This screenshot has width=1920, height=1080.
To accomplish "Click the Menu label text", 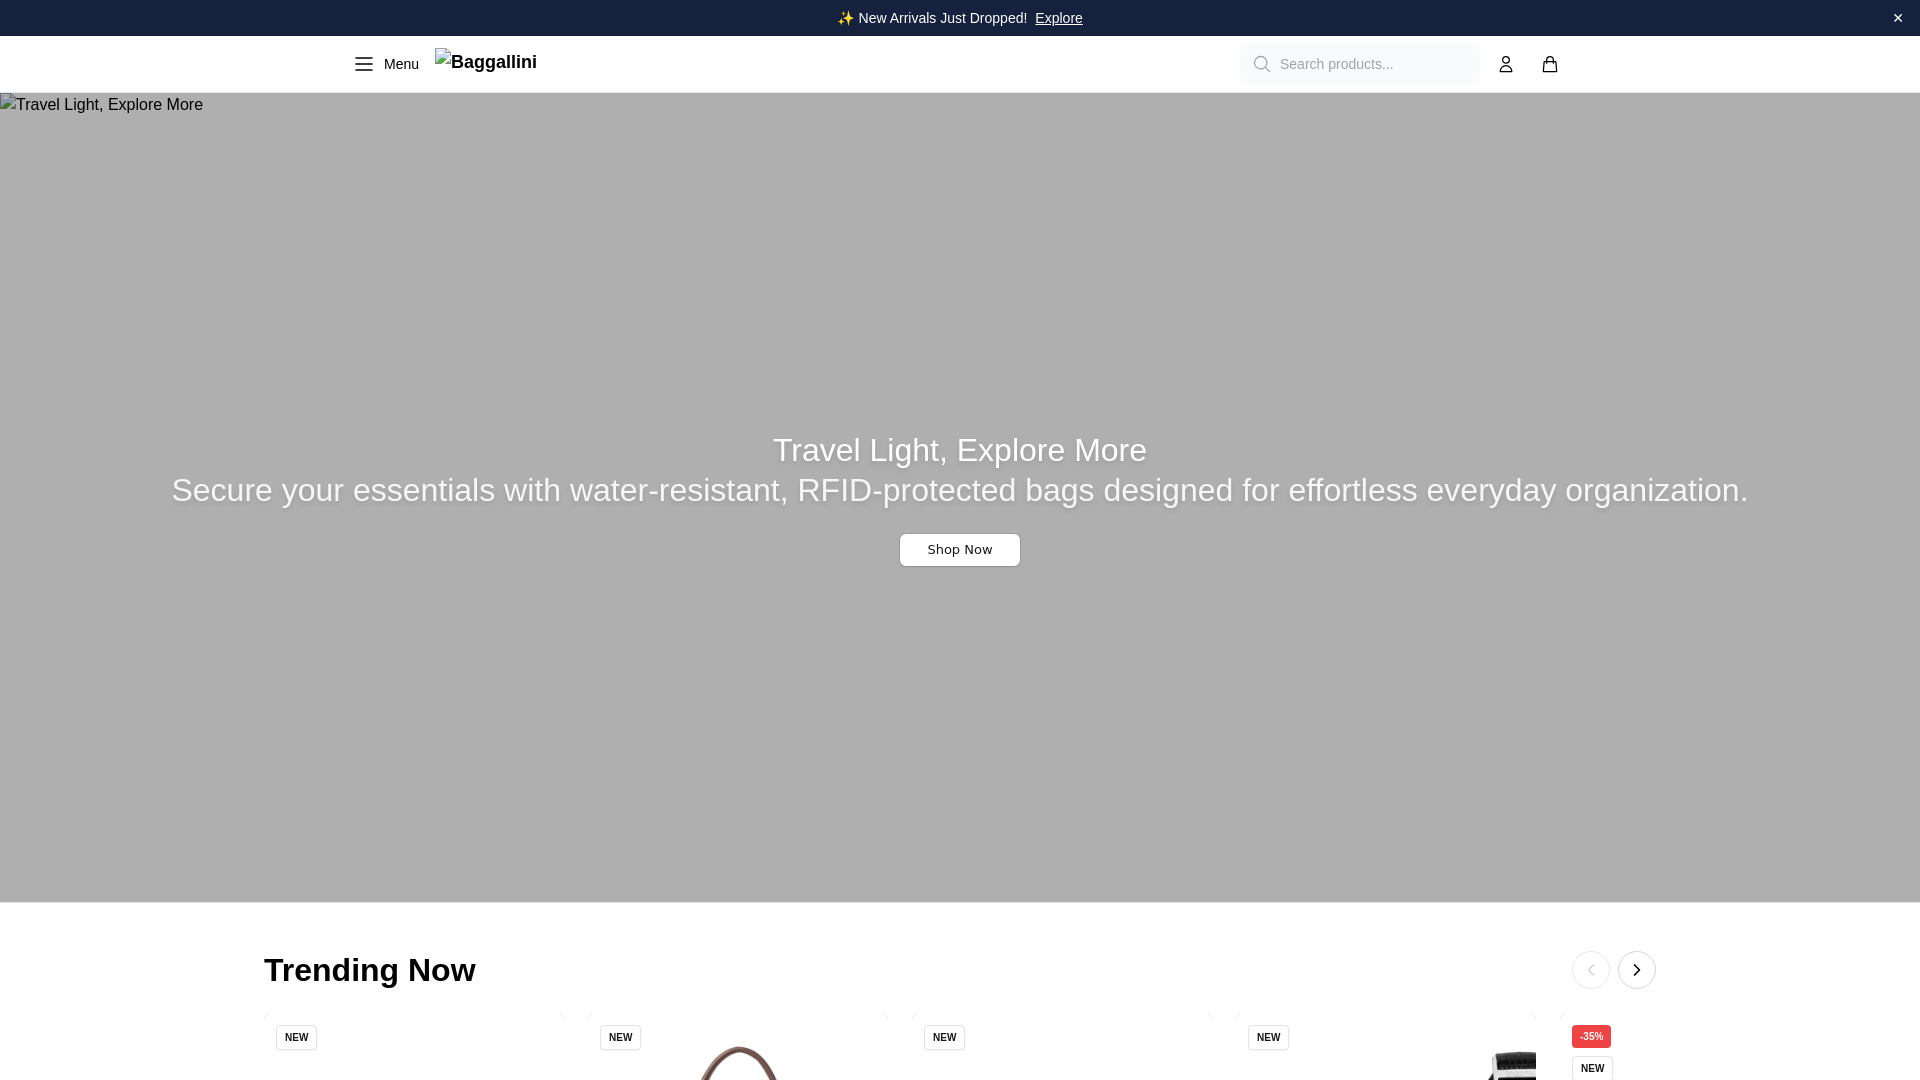I will 401,64.
